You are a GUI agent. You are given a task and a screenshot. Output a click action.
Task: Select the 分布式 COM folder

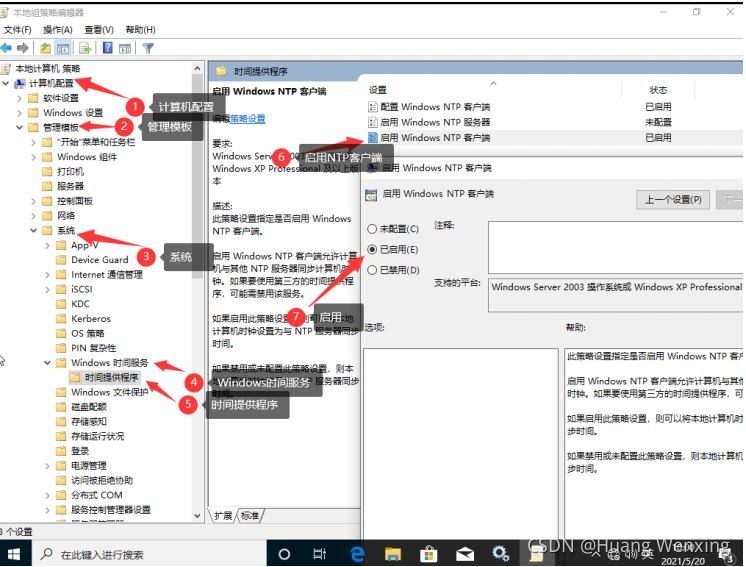pos(97,495)
